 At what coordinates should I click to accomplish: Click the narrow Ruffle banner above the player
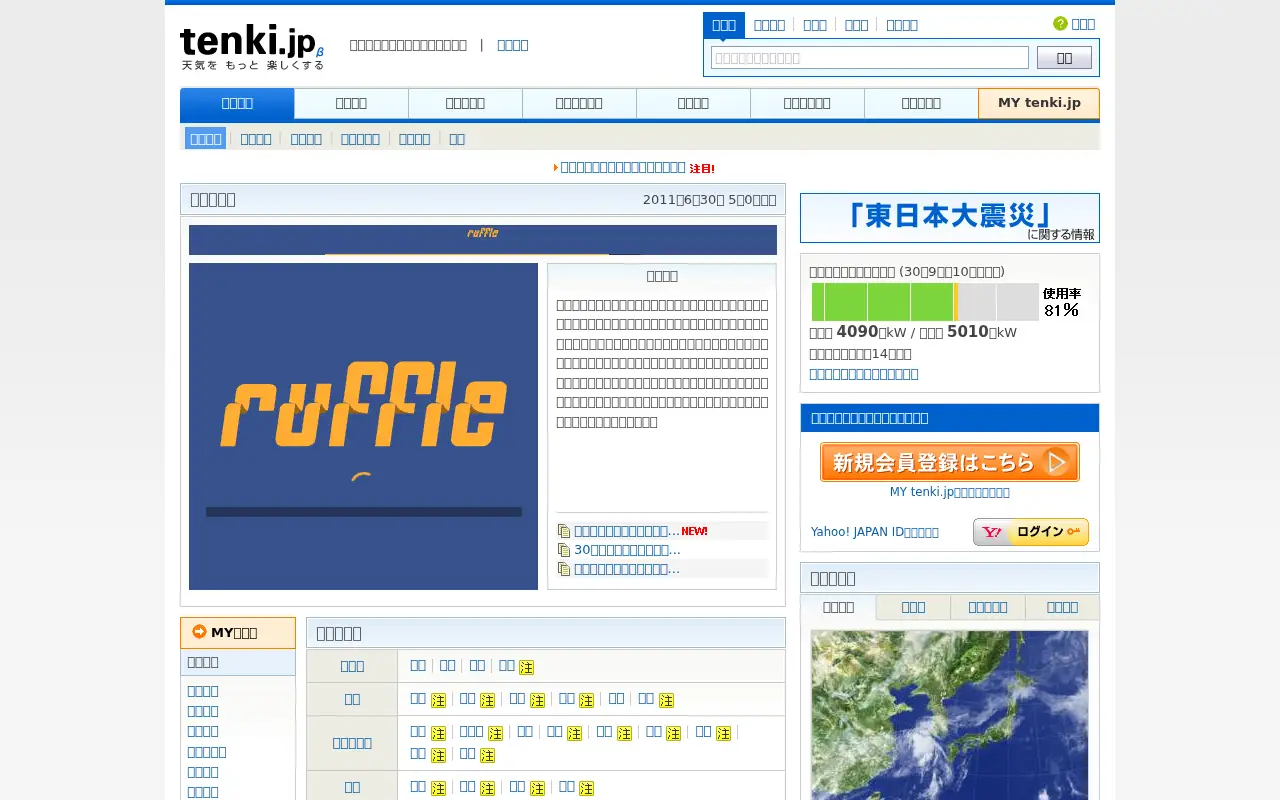click(483, 240)
